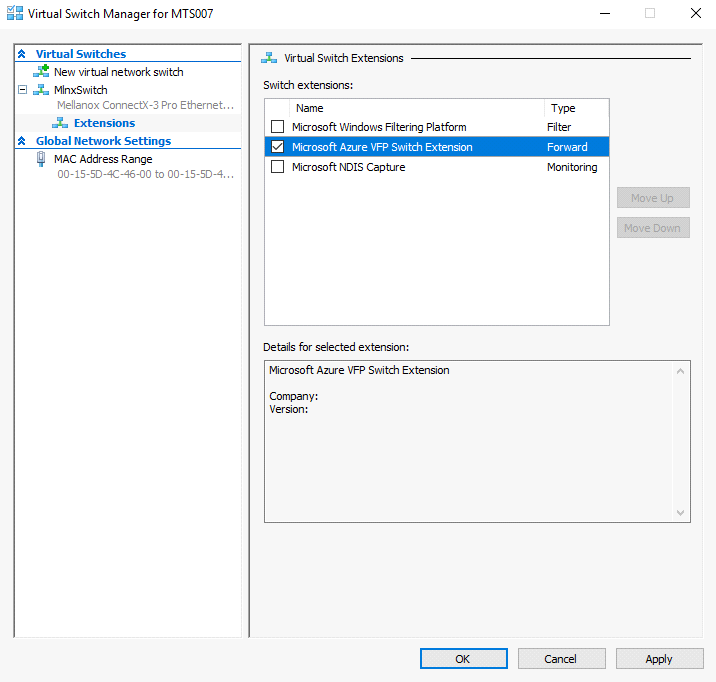Click the MAC Address Range icon
Image resolution: width=716 pixels, height=682 pixels.
[x=41, y=159]
